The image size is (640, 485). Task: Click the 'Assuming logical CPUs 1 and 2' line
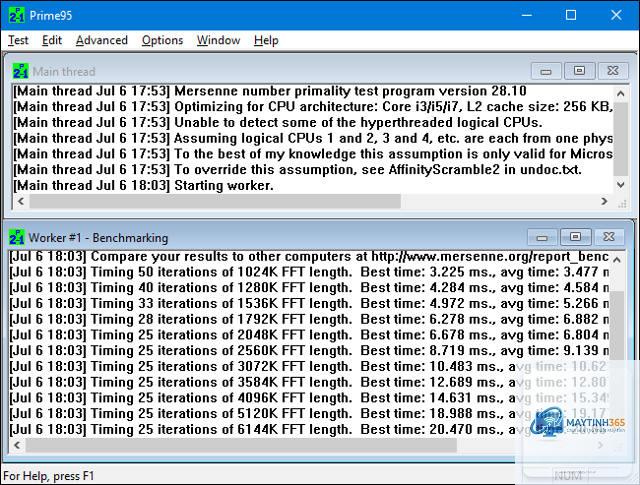pos(313,138)
